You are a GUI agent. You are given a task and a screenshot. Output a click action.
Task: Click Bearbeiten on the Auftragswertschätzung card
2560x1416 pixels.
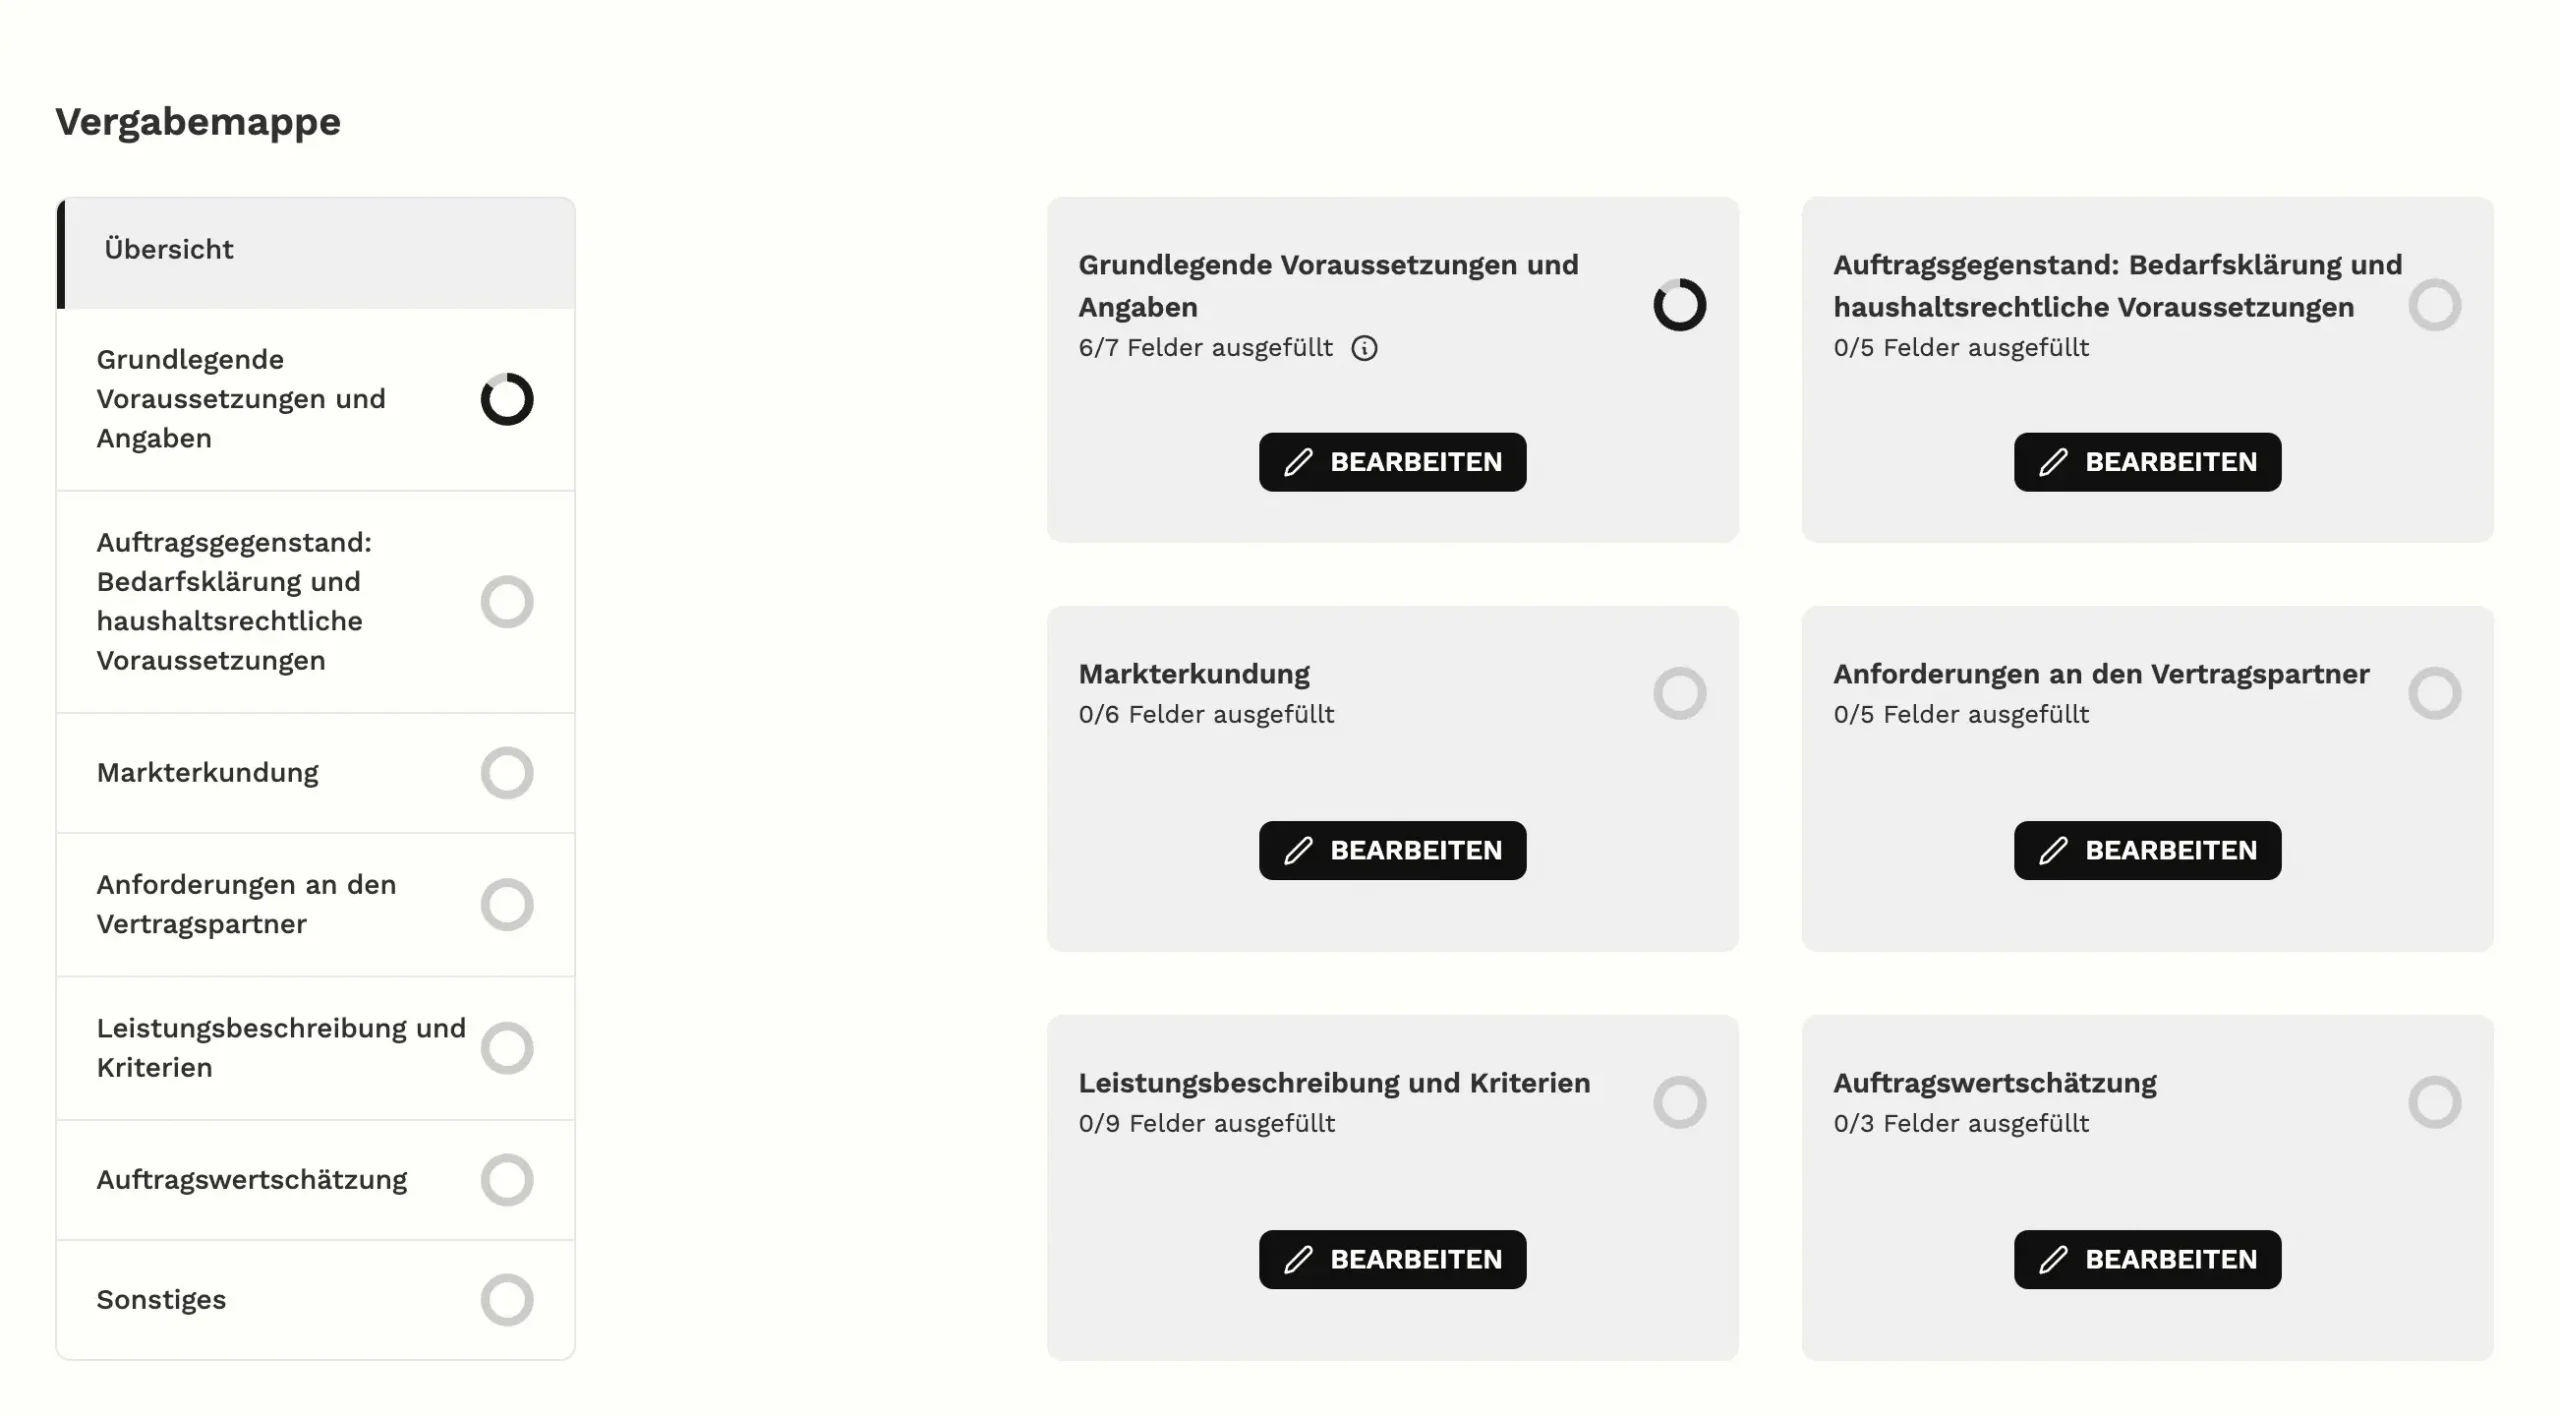(2147, 1259)
